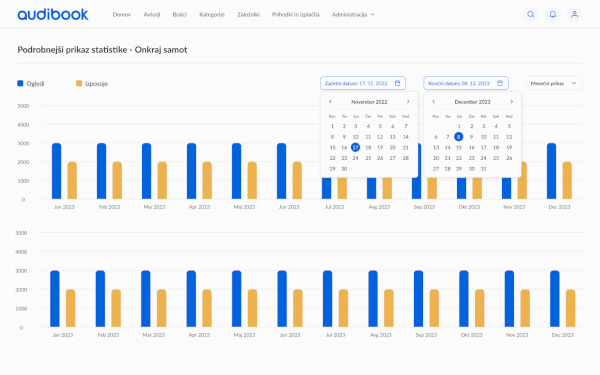The height and width of the screenshot is (375, 600).
Task: Go to next month in December 2023 calendar
Action: point(511,102)
